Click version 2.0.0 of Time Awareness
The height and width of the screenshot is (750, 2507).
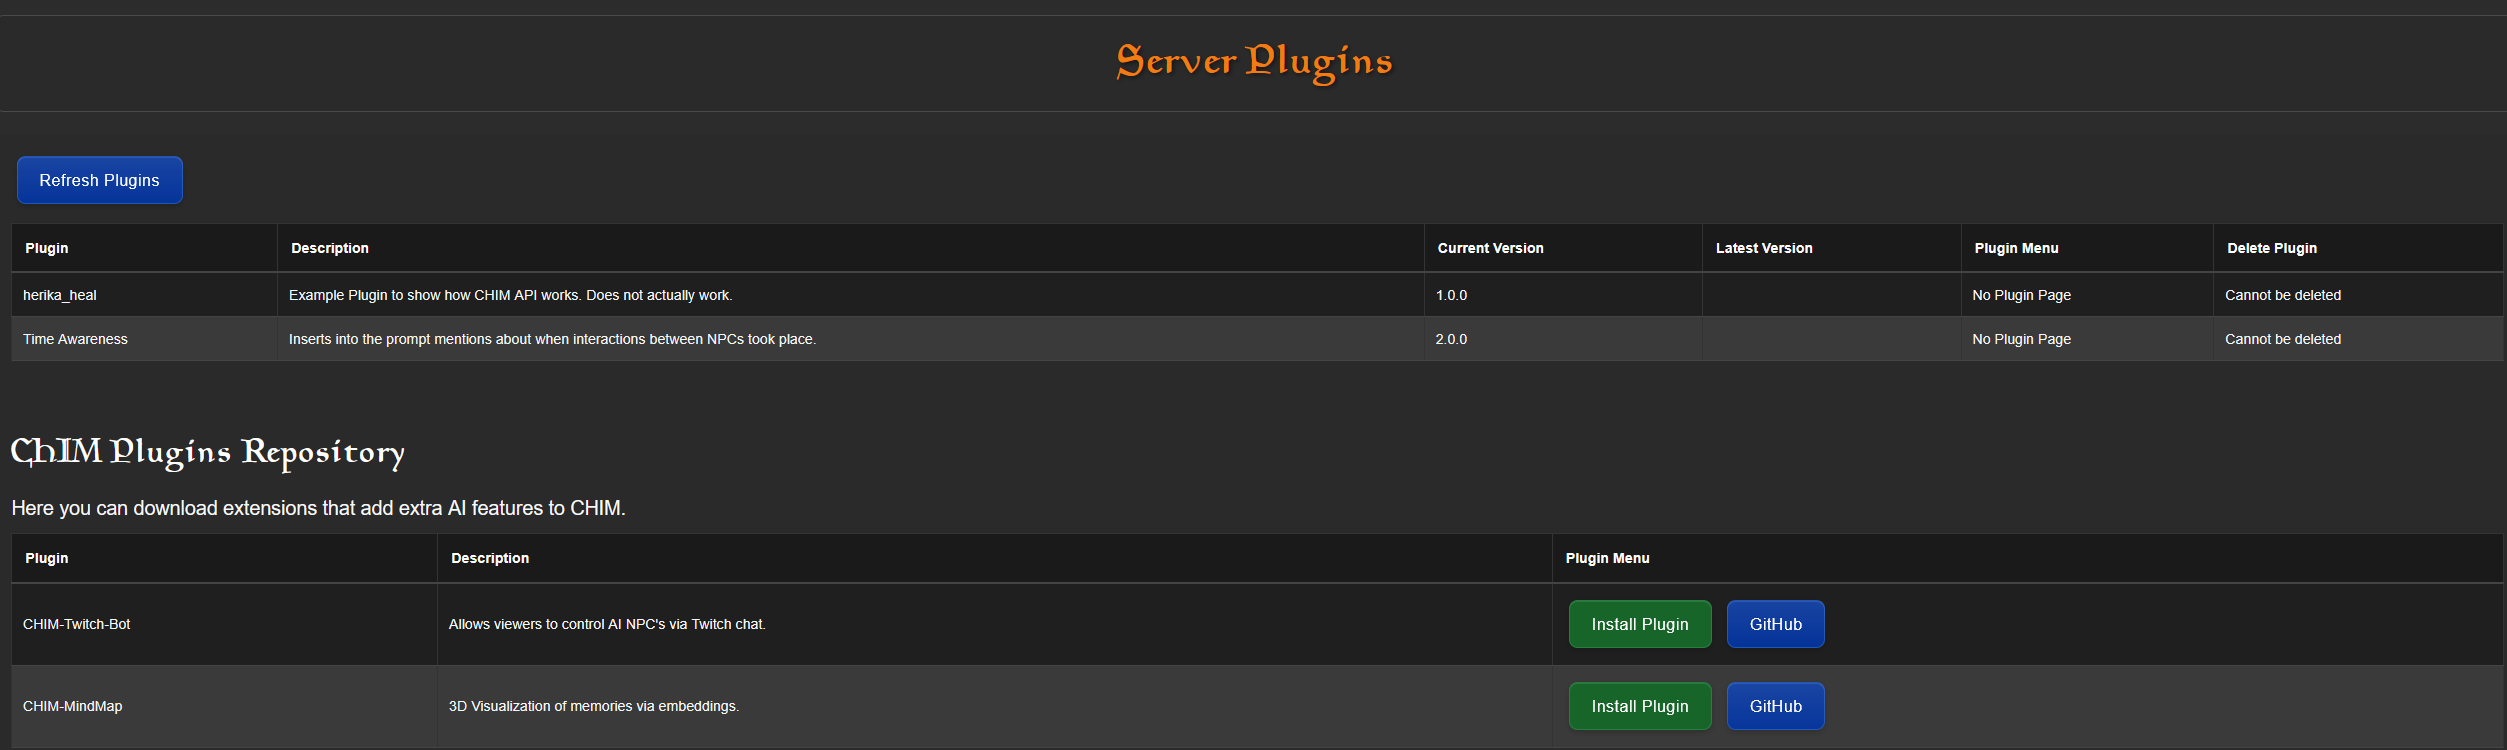(1451, 339)
